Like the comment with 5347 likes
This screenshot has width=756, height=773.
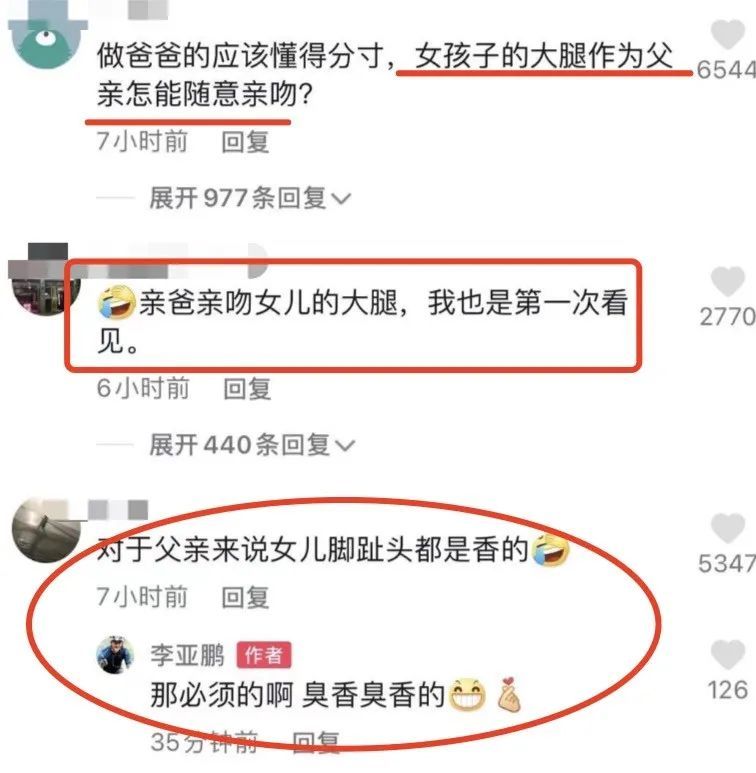click(x=727, y=528)
